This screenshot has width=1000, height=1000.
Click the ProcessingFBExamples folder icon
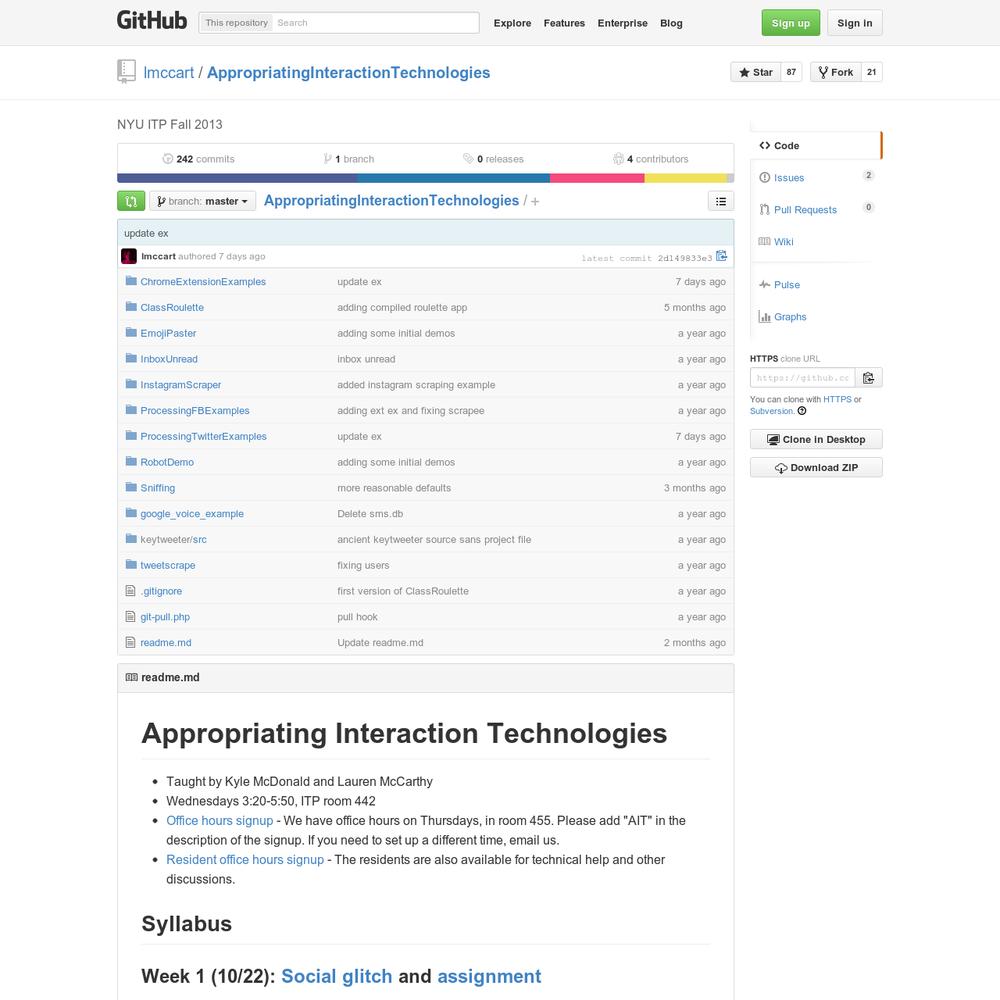[x=131, y=410]
